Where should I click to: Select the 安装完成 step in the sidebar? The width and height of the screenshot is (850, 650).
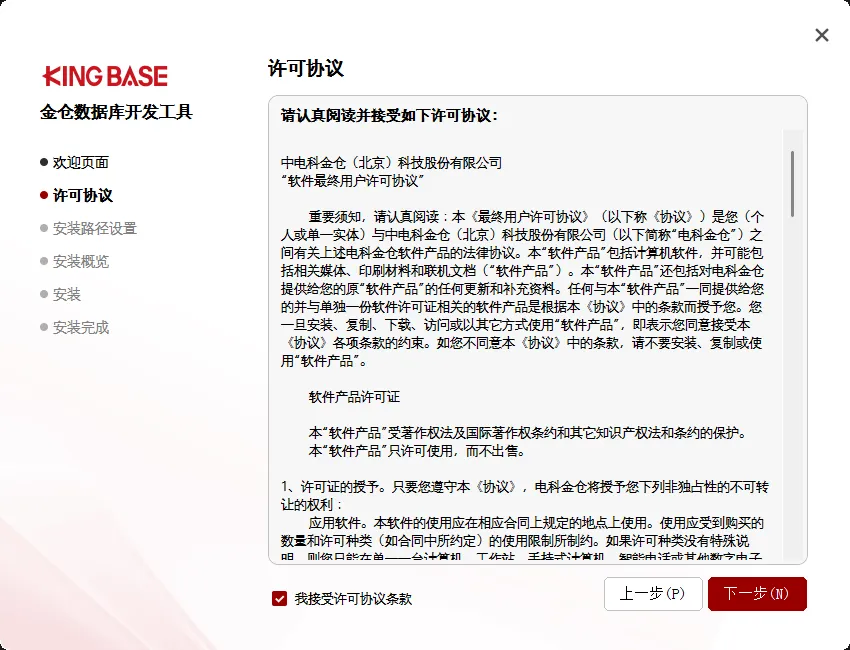pyautogui.click(x=80, y=327)
